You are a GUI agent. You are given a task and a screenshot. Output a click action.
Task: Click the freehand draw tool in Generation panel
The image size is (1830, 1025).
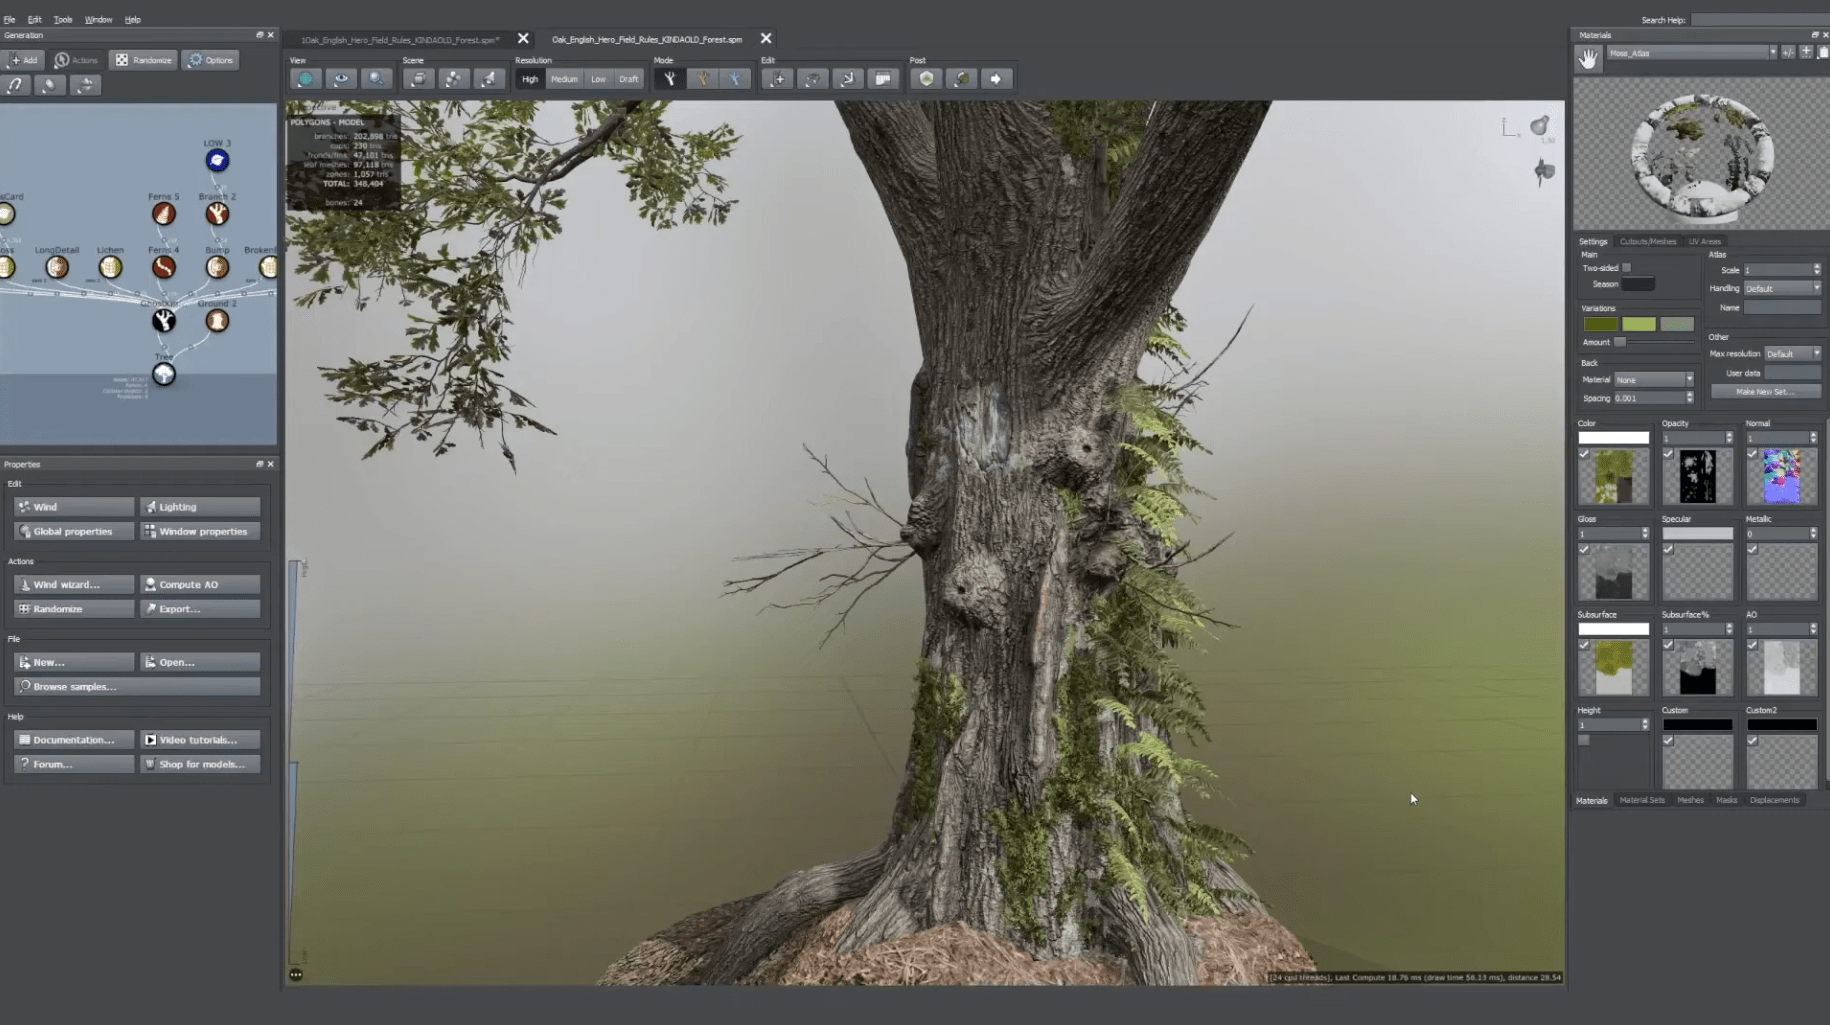click(16, 85)
